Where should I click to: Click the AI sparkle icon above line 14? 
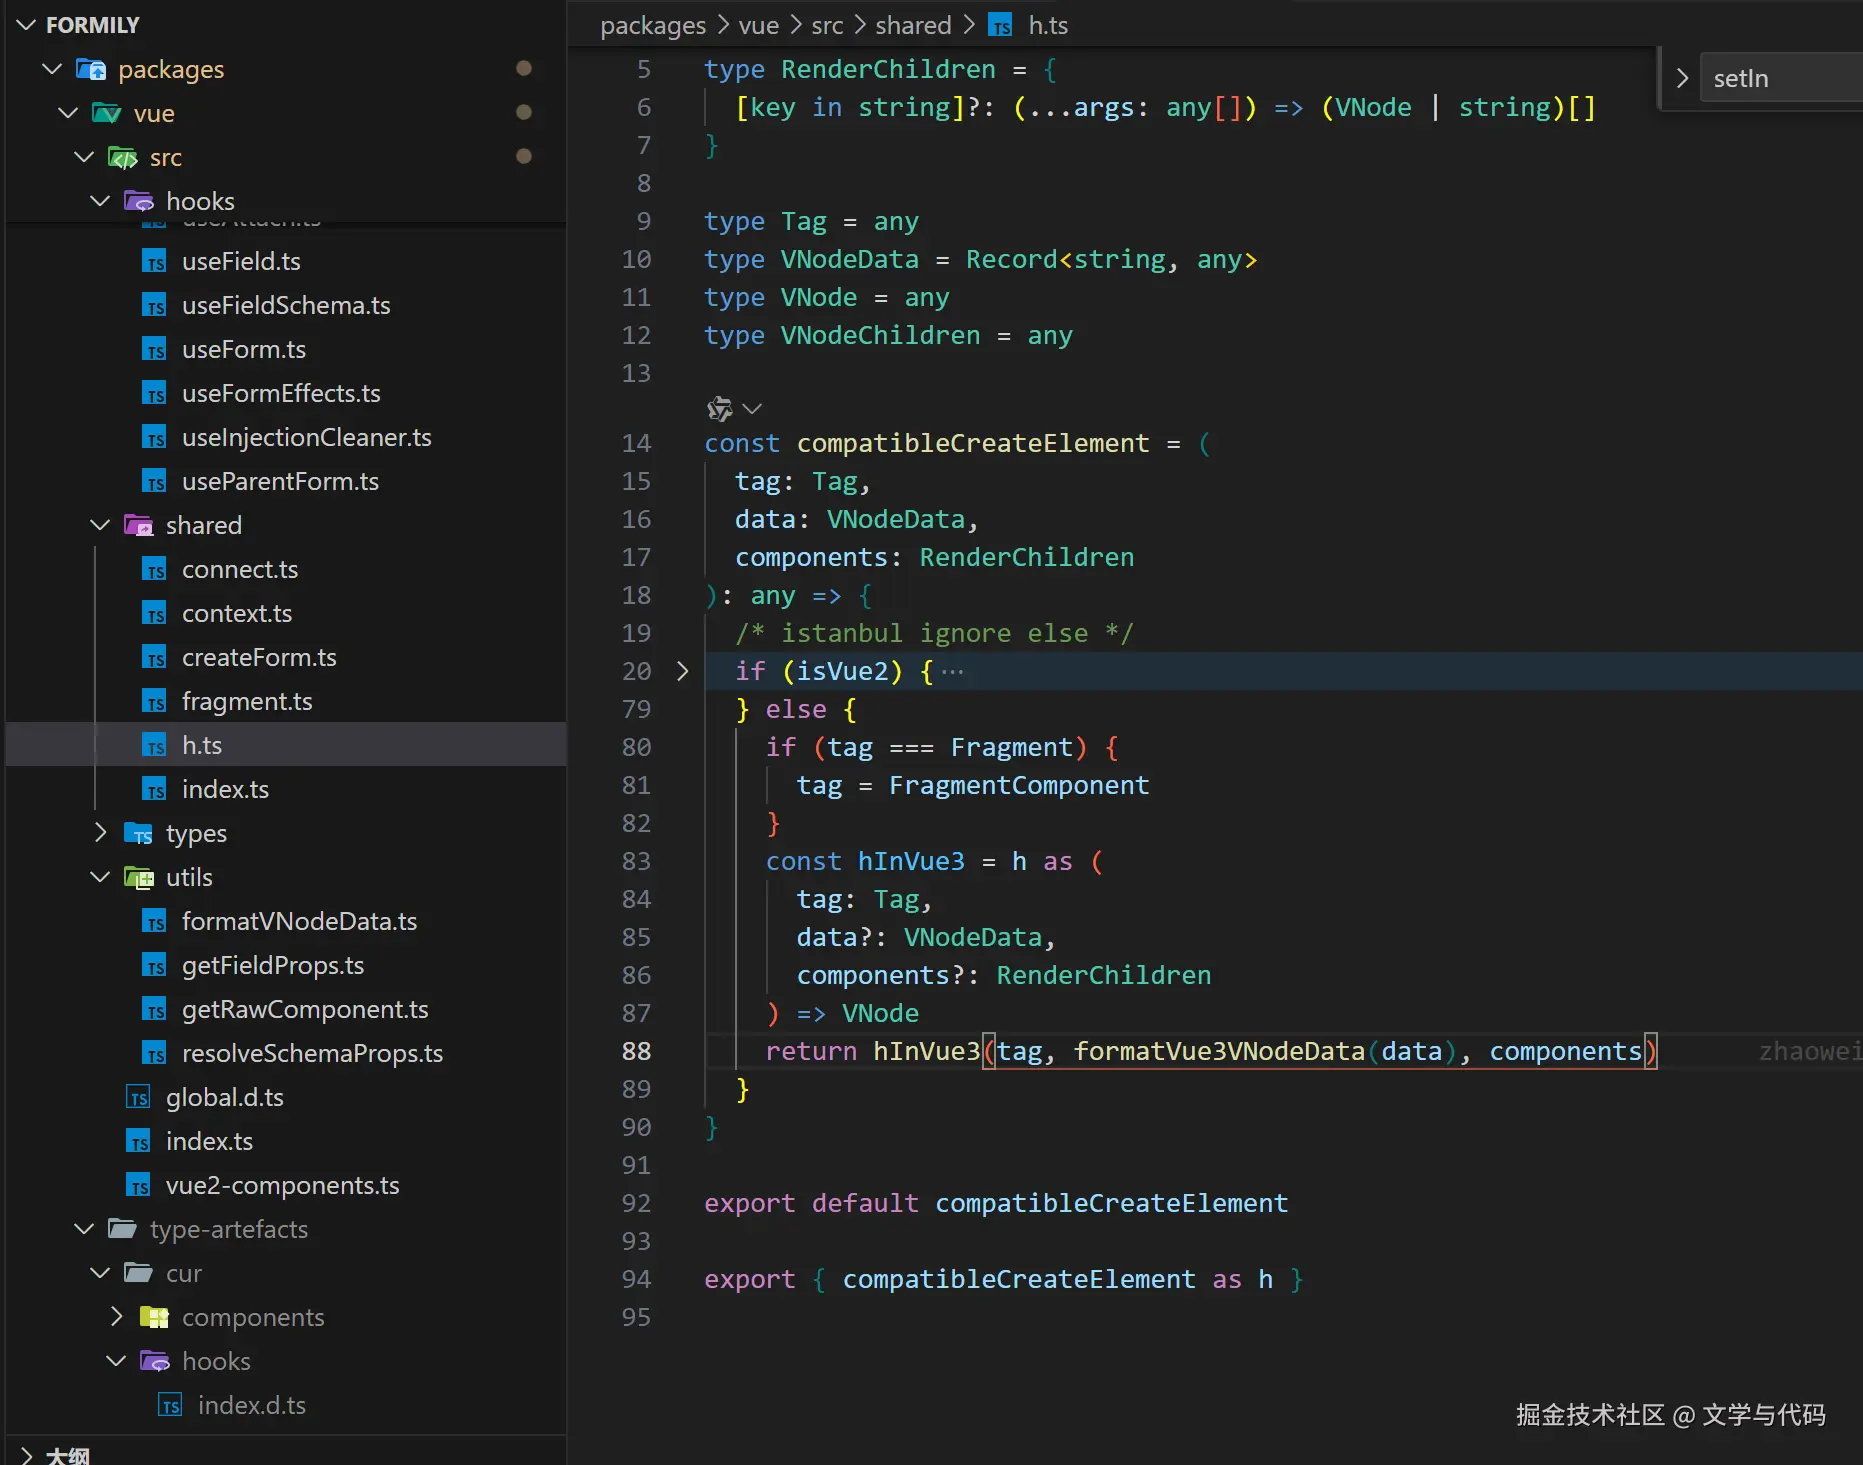coord(720,408)
